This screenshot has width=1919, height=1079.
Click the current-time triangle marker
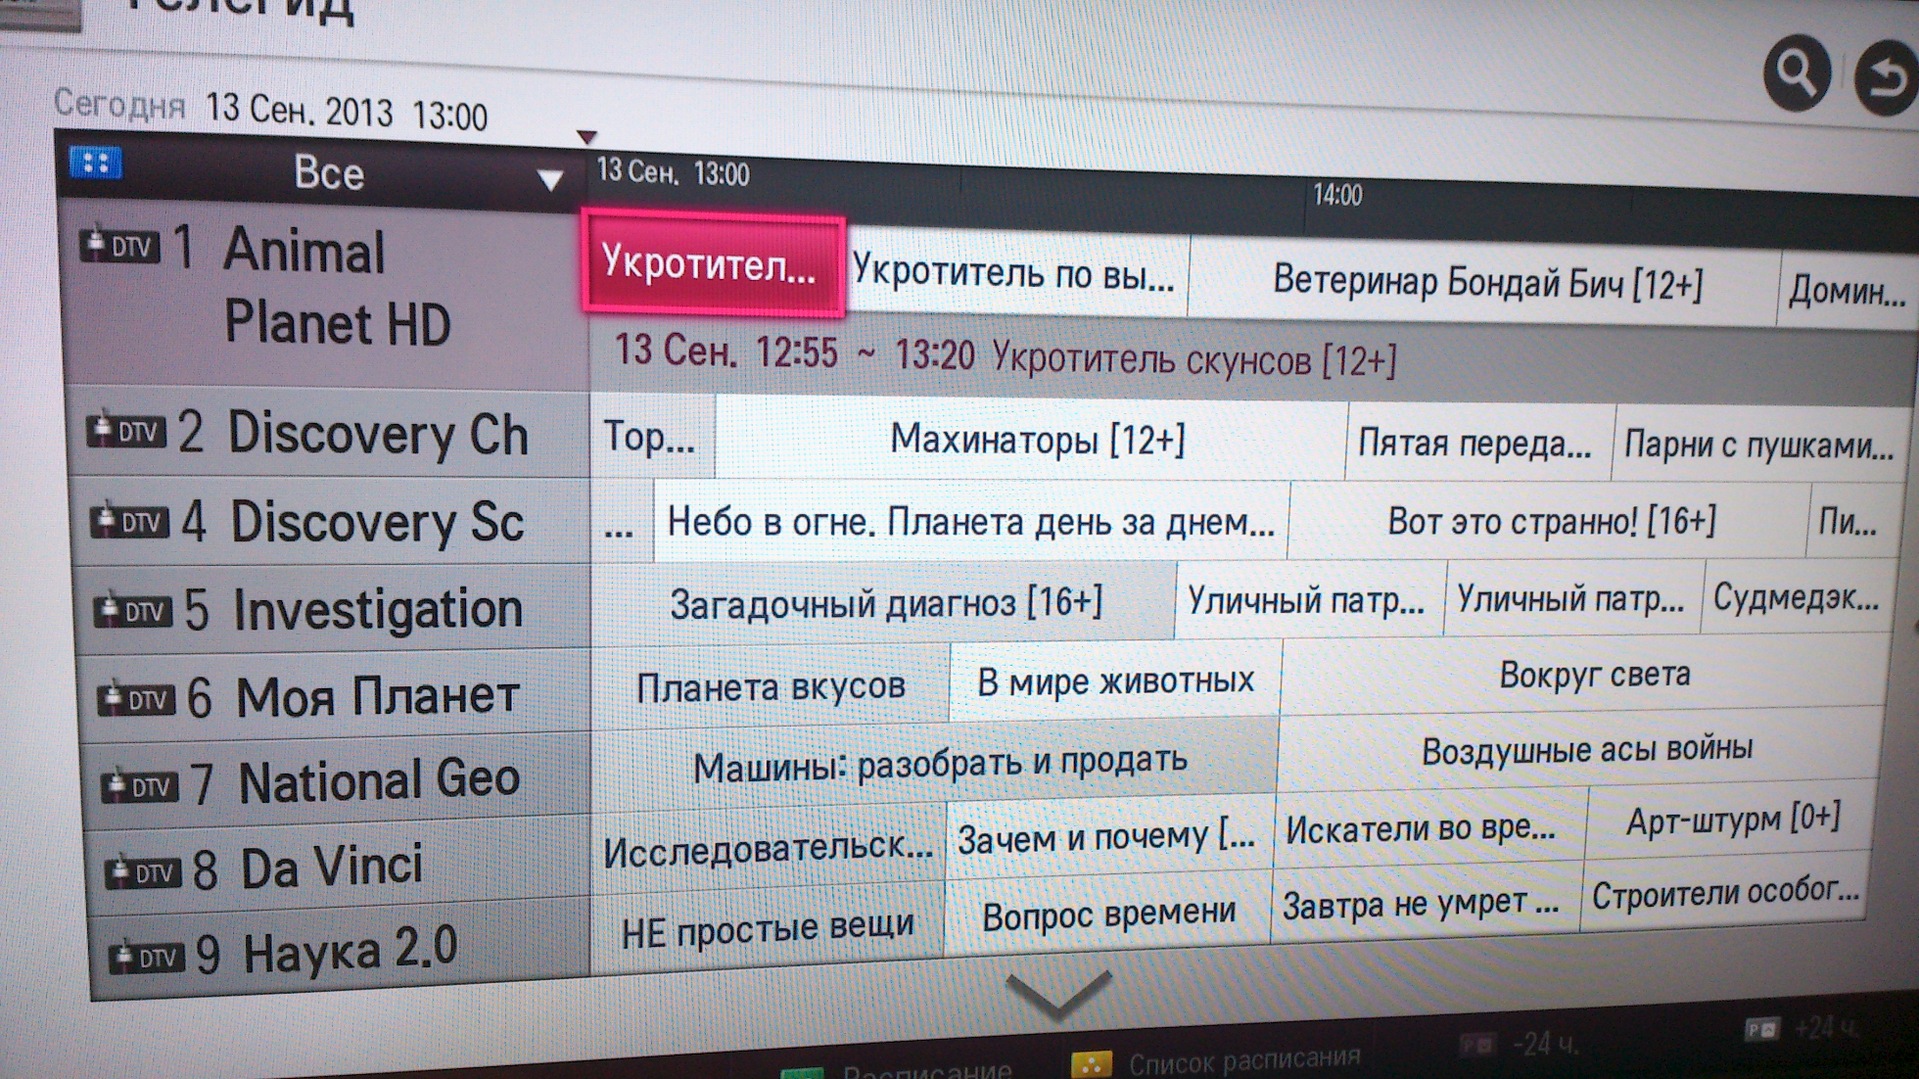click(x=587, y=137)
